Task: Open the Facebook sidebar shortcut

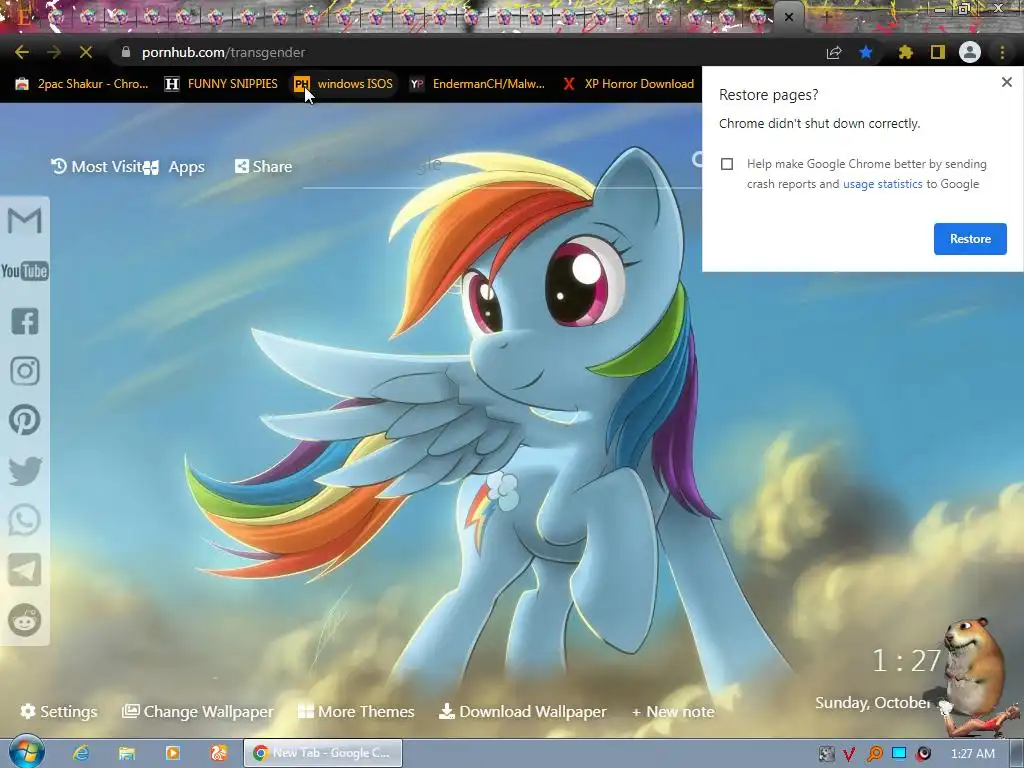Action: 25,321
